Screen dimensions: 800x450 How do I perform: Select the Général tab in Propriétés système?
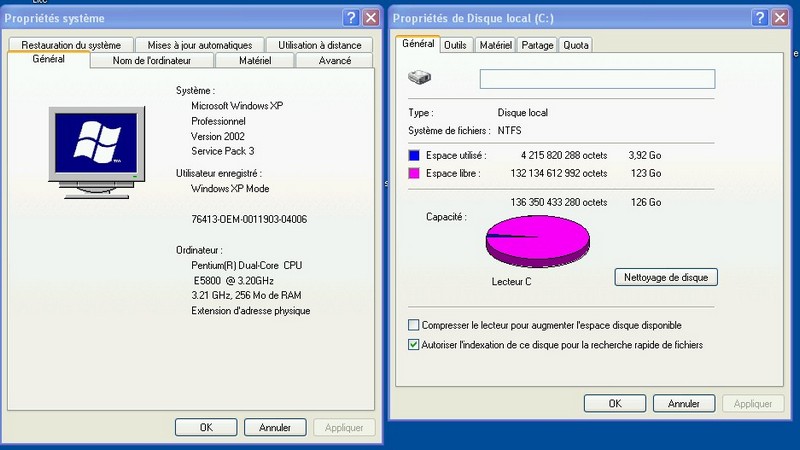[x=48, y=59]
